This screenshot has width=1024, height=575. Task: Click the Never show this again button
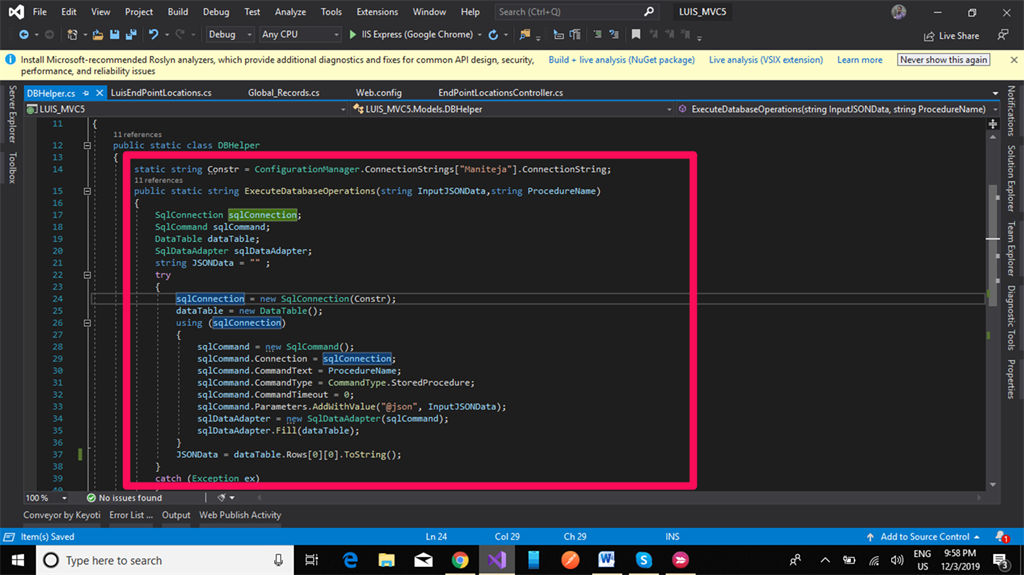944,60
